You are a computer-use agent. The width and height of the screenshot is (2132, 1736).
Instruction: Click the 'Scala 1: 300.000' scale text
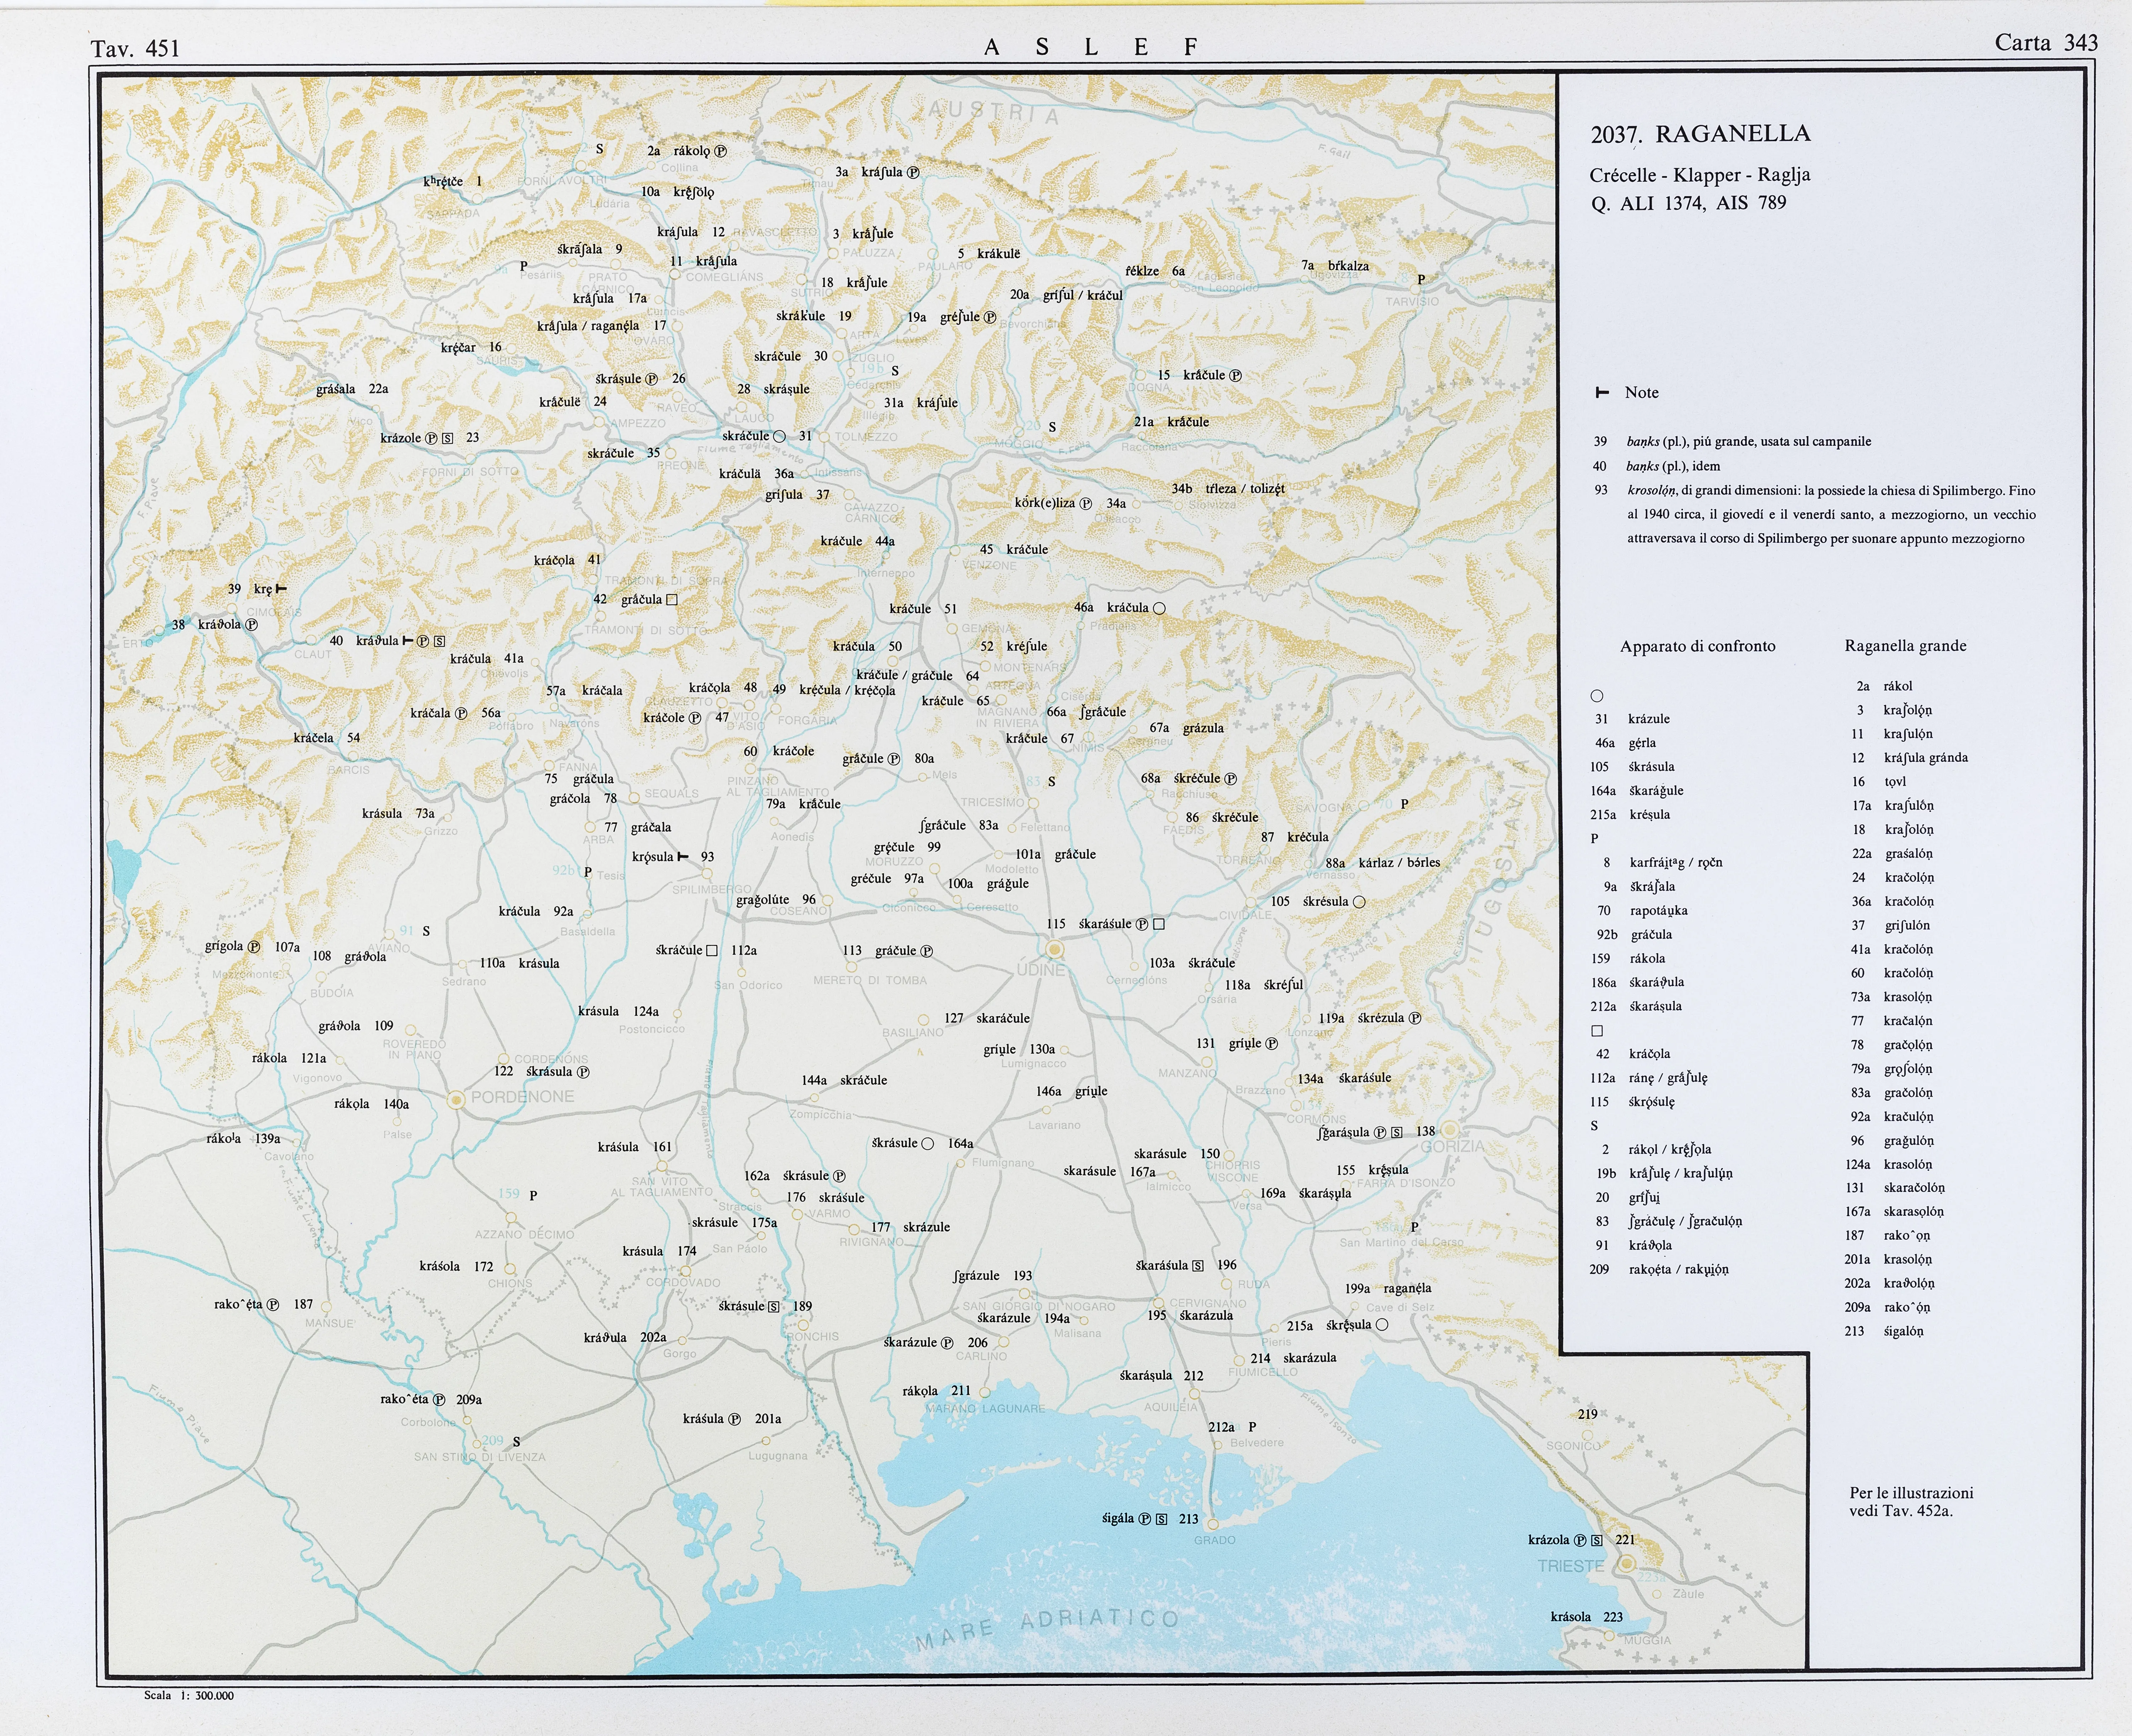tap(189, 1695)
